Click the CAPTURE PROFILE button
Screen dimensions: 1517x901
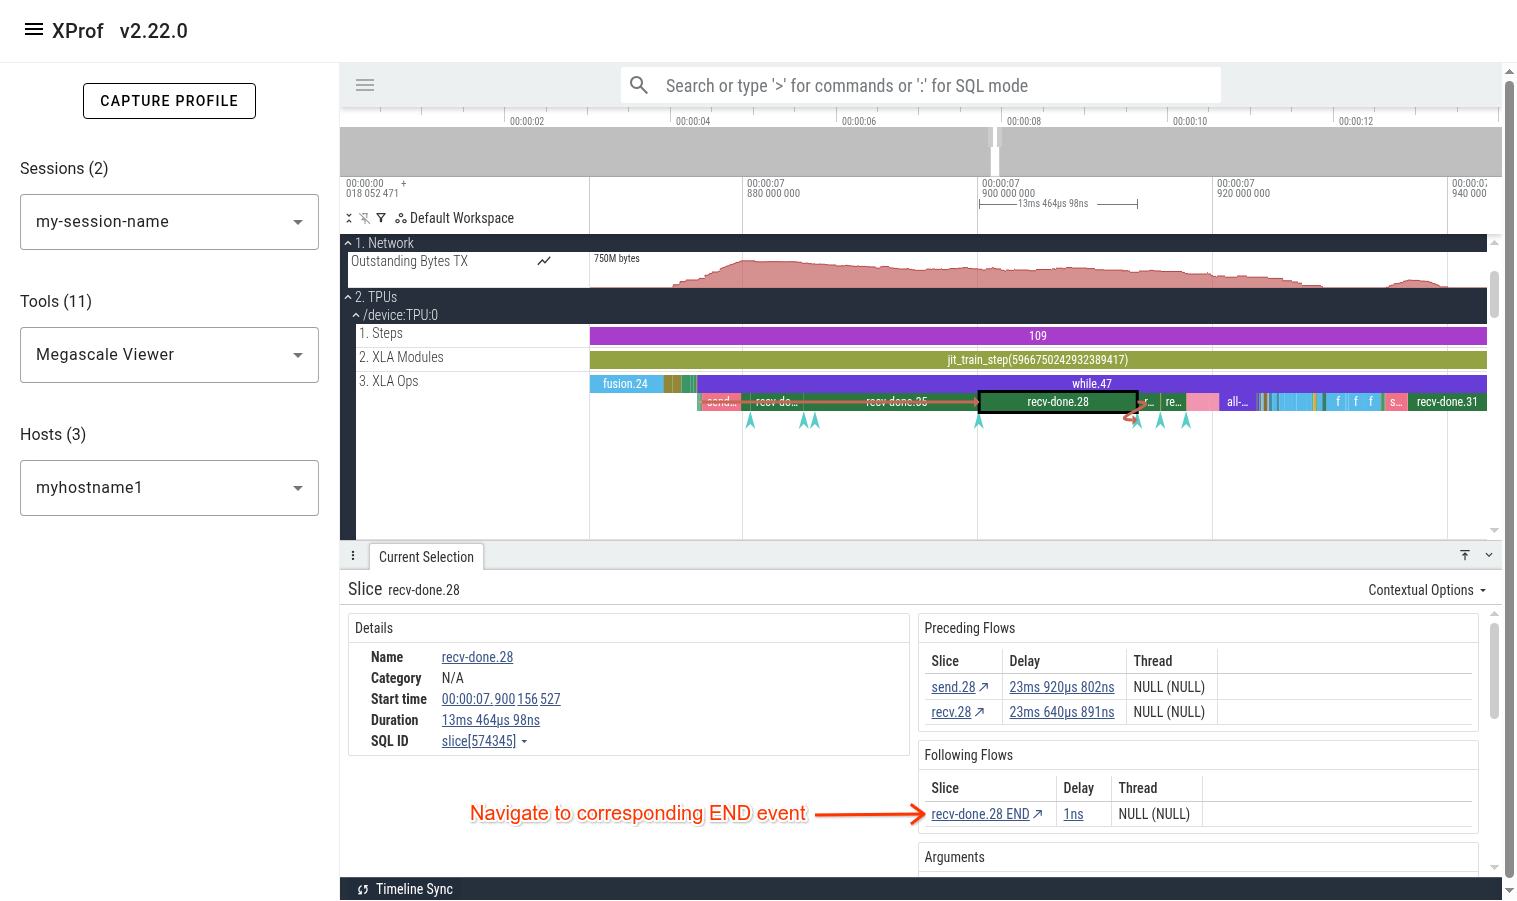[169, 100]
